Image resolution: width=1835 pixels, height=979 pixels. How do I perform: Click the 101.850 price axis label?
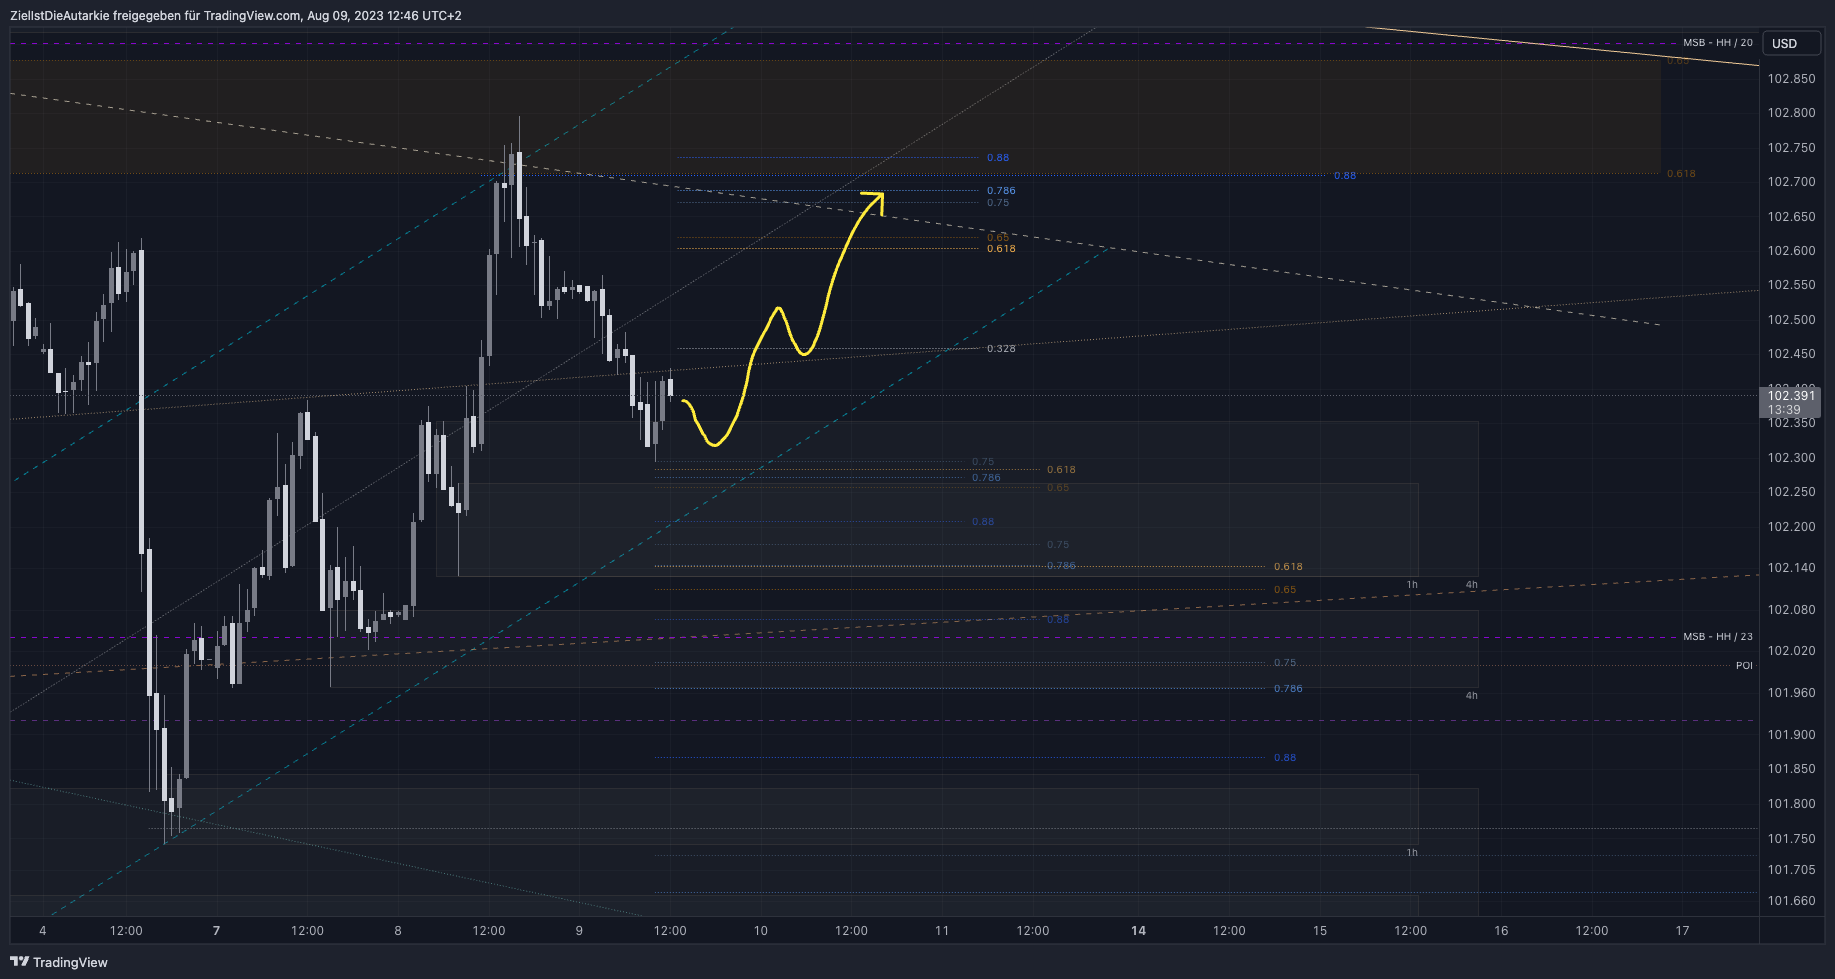click(1791, 769)
